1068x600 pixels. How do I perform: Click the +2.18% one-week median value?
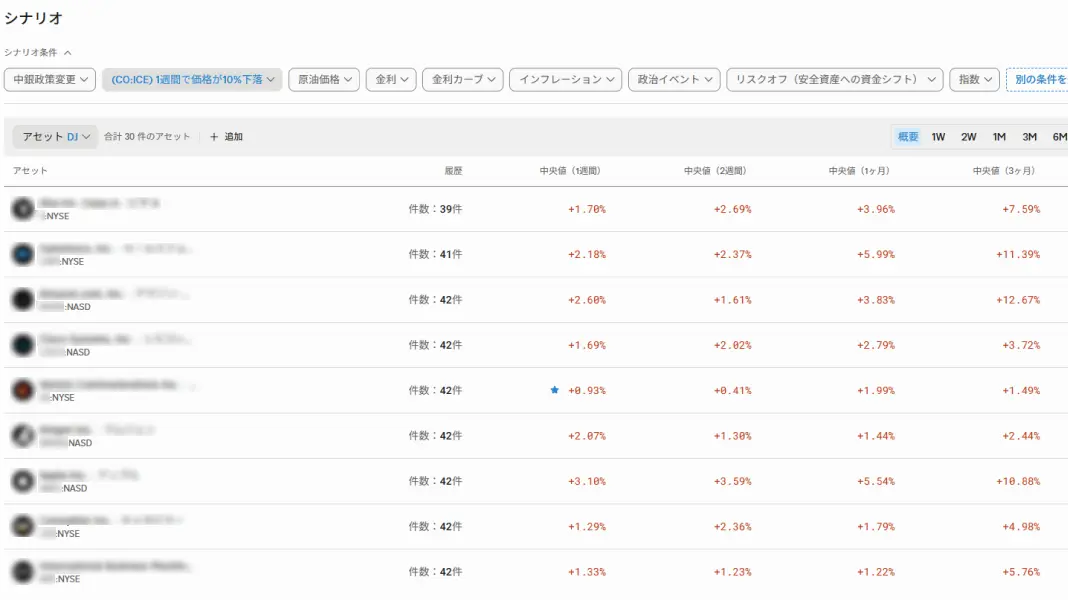click(586, 254)
